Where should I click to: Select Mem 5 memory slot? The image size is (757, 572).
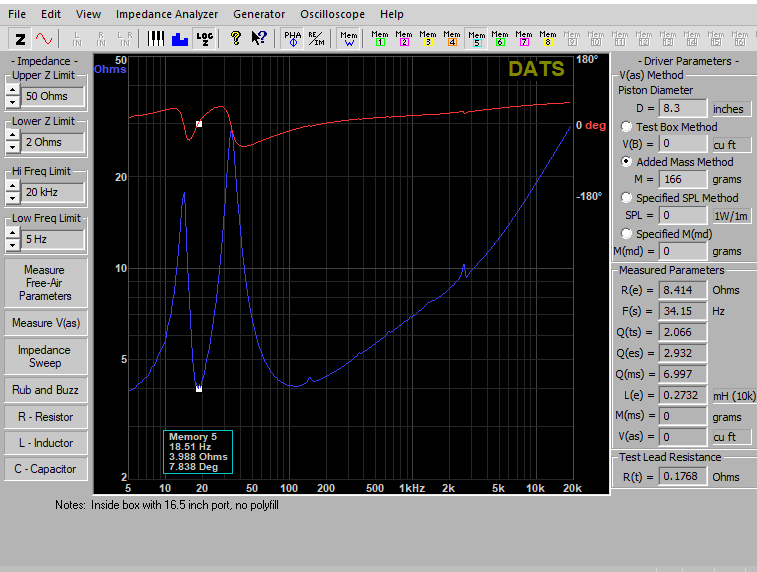[477, 39]
